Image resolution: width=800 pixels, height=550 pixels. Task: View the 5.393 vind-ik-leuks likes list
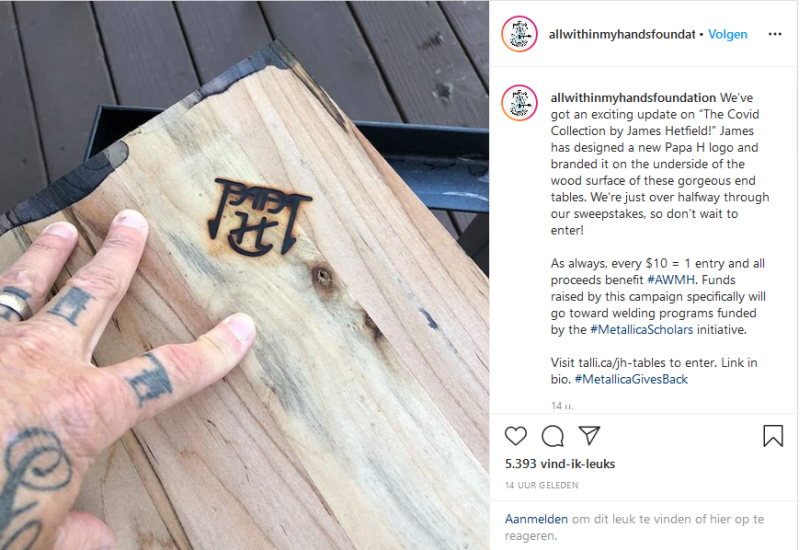click(560, 464)
